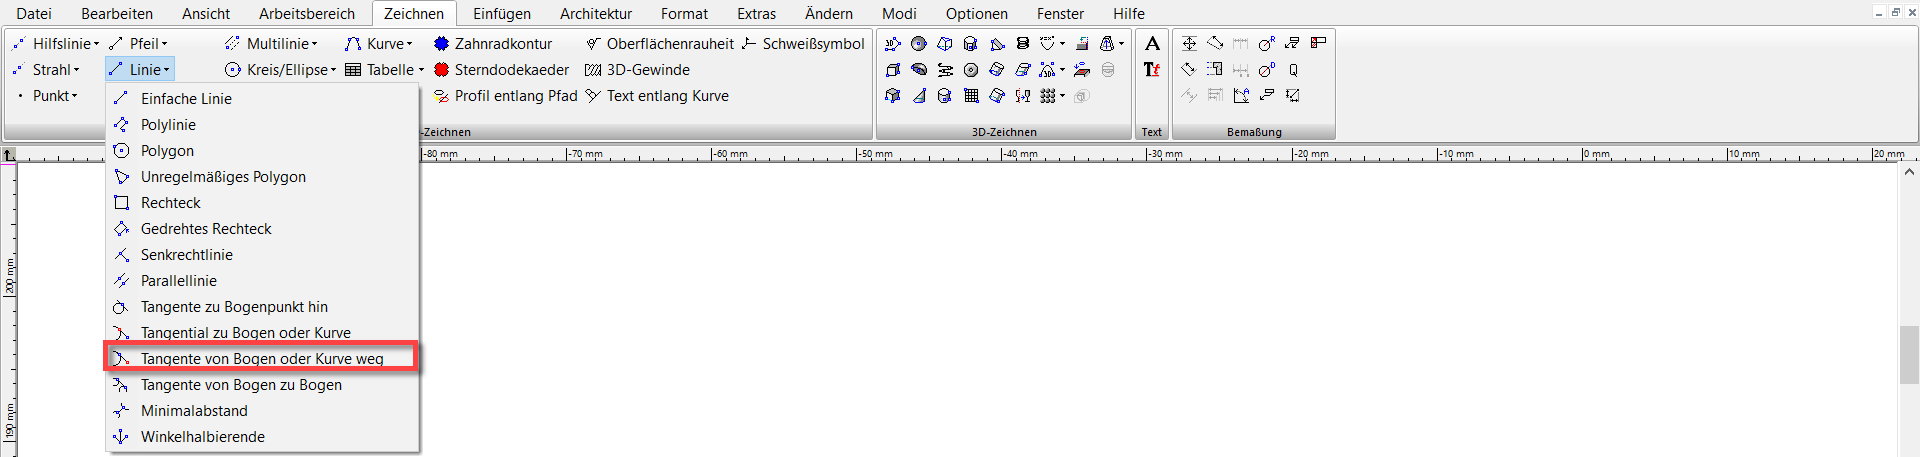Click the ruler origin corner icon
Screen dimensions: 1920x457
(9, 155)
